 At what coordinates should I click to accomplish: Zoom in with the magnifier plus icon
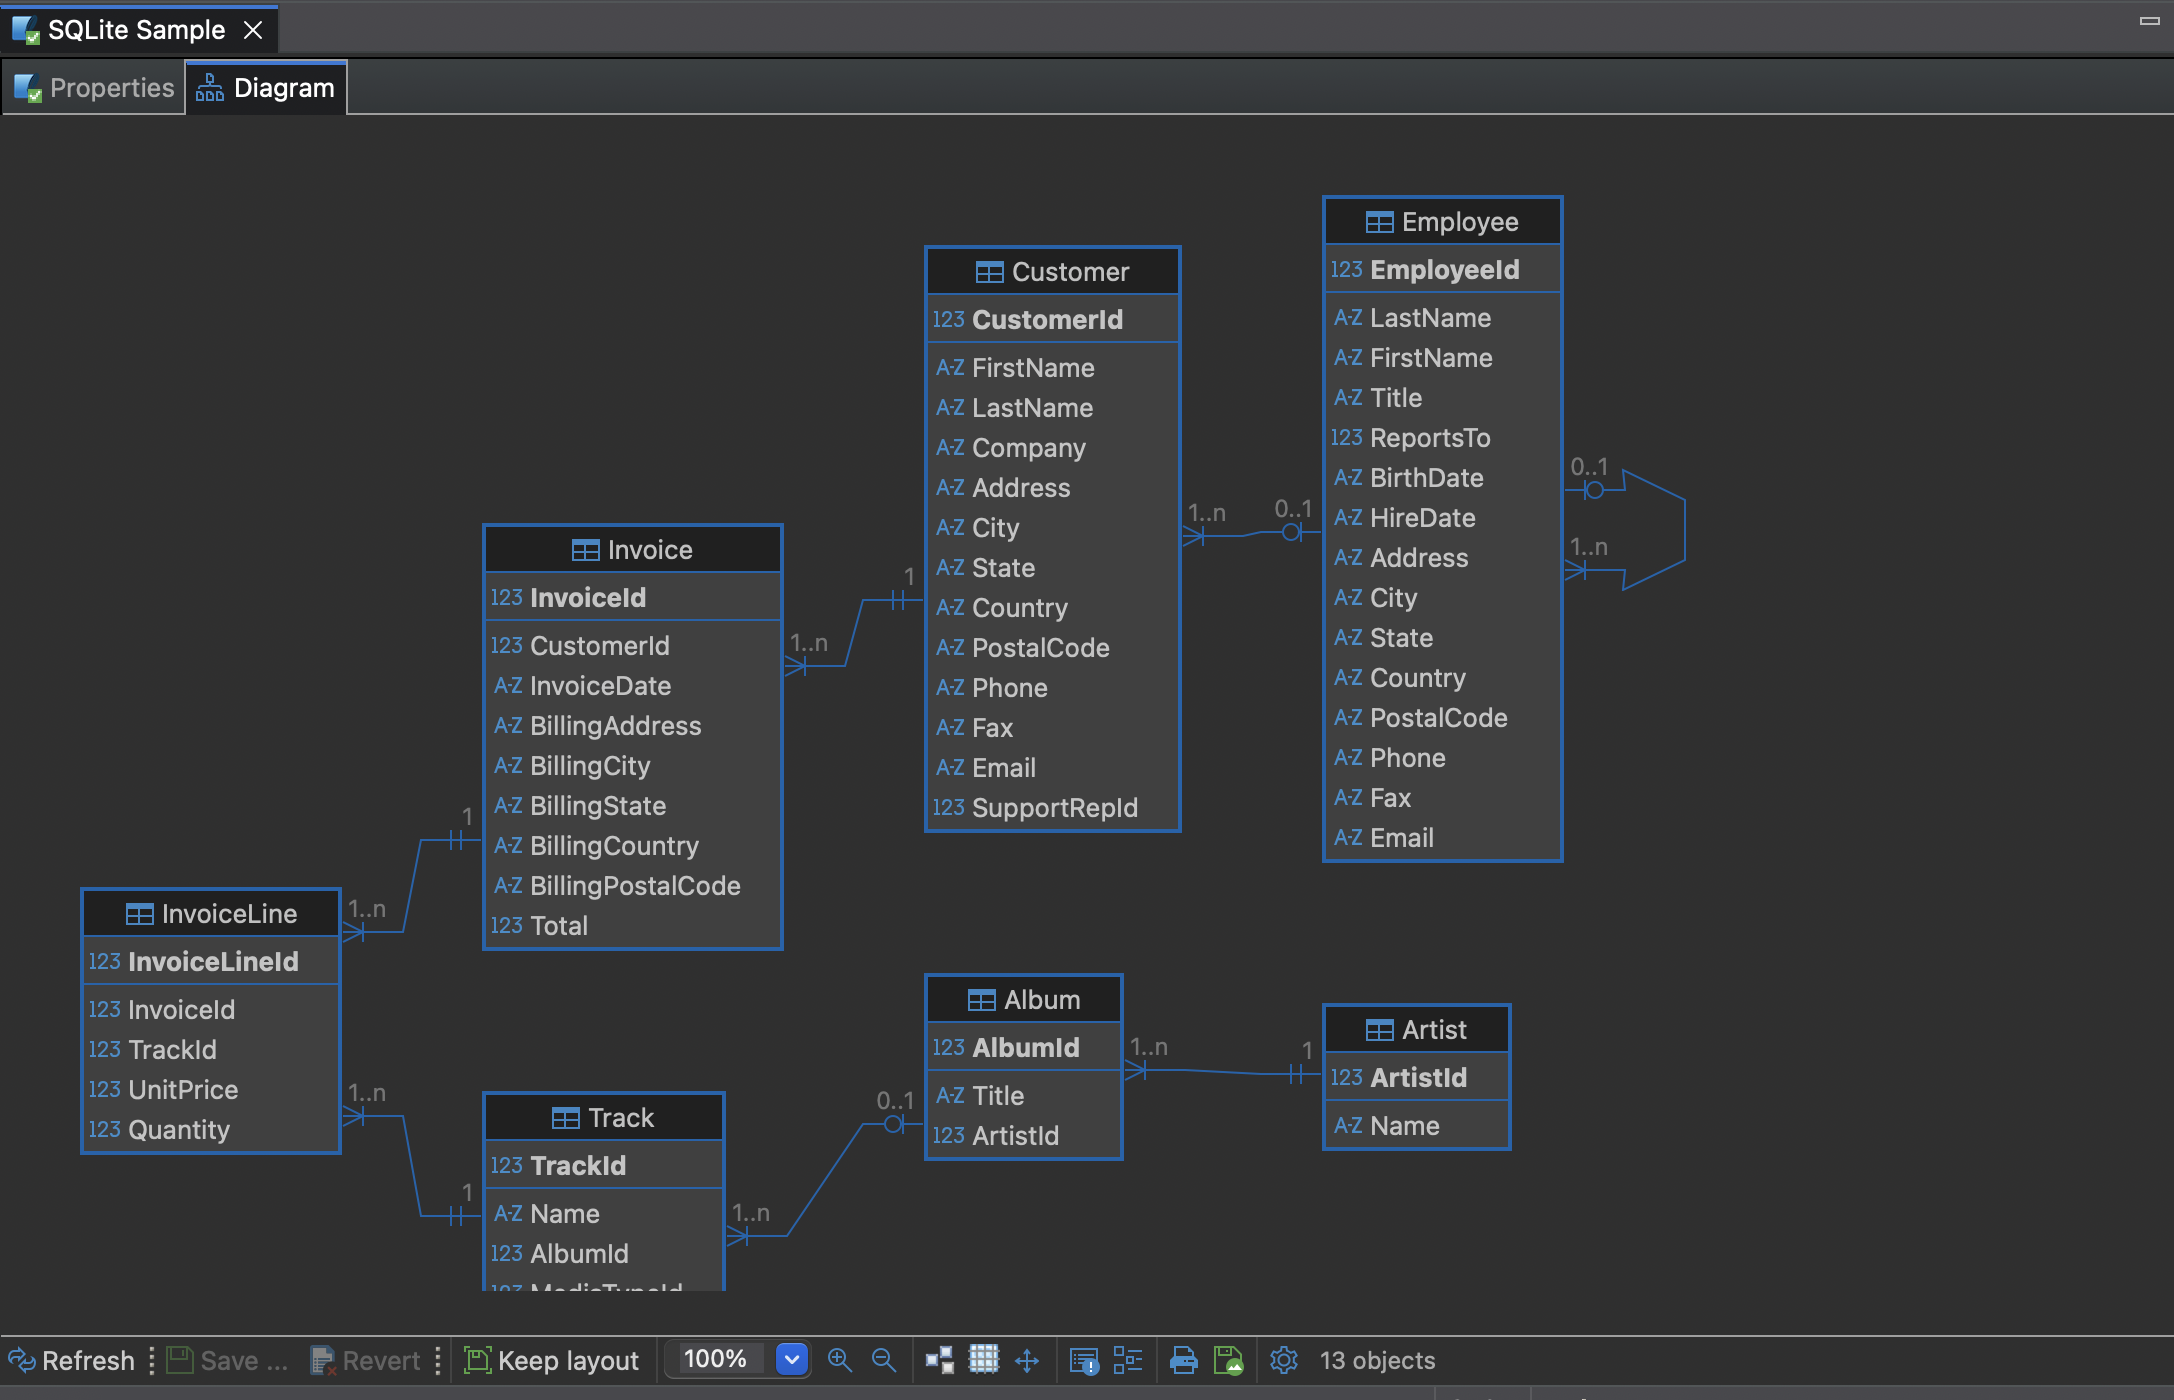[x=840, y=1360]
